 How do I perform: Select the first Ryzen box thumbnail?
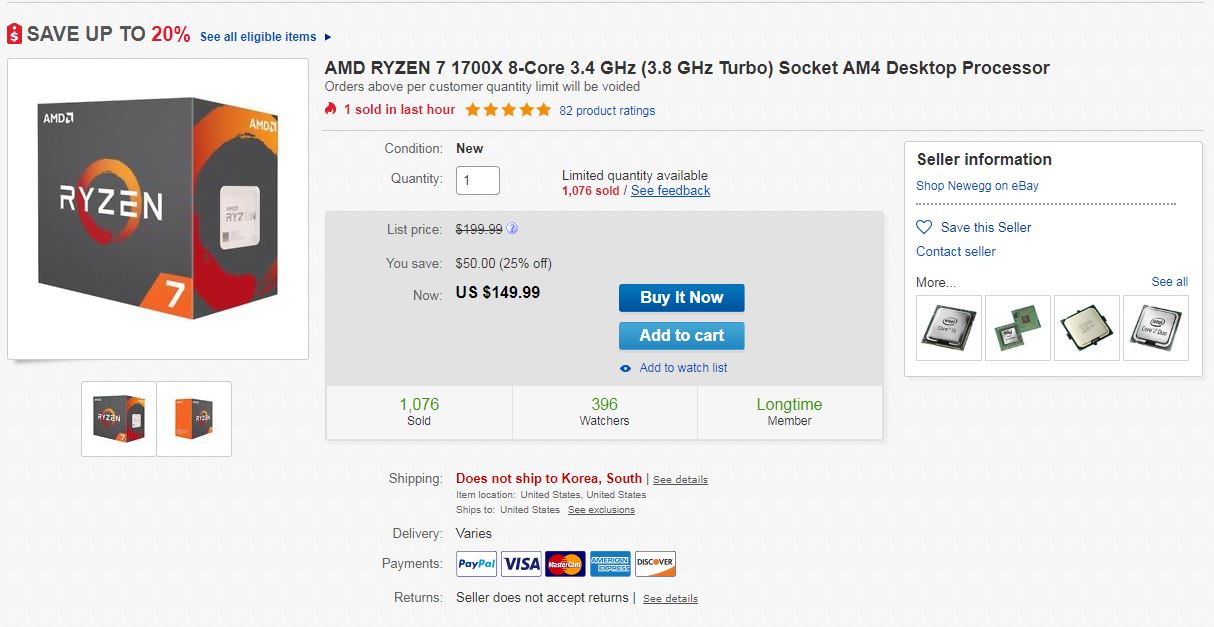tap(119, 418)
